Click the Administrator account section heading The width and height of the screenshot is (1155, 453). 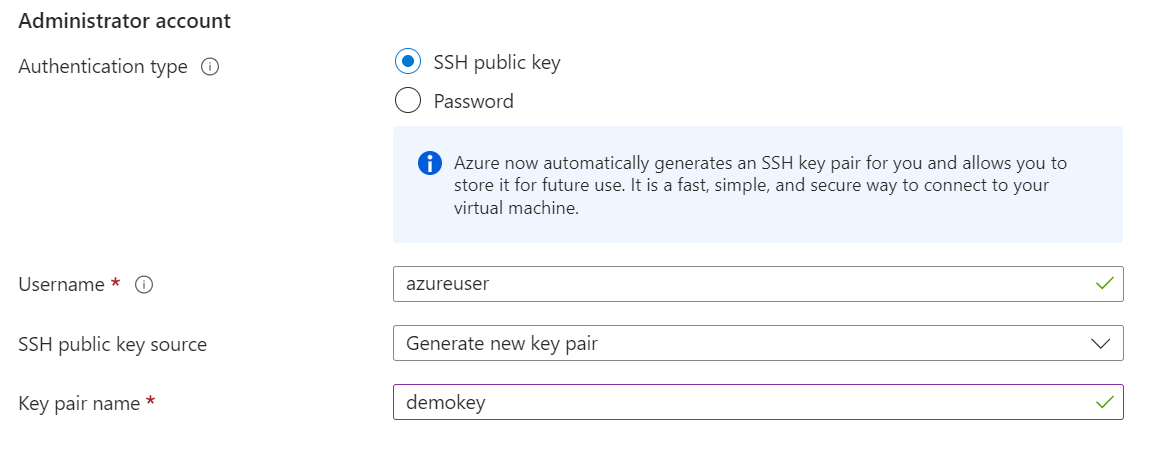point(124,21)
